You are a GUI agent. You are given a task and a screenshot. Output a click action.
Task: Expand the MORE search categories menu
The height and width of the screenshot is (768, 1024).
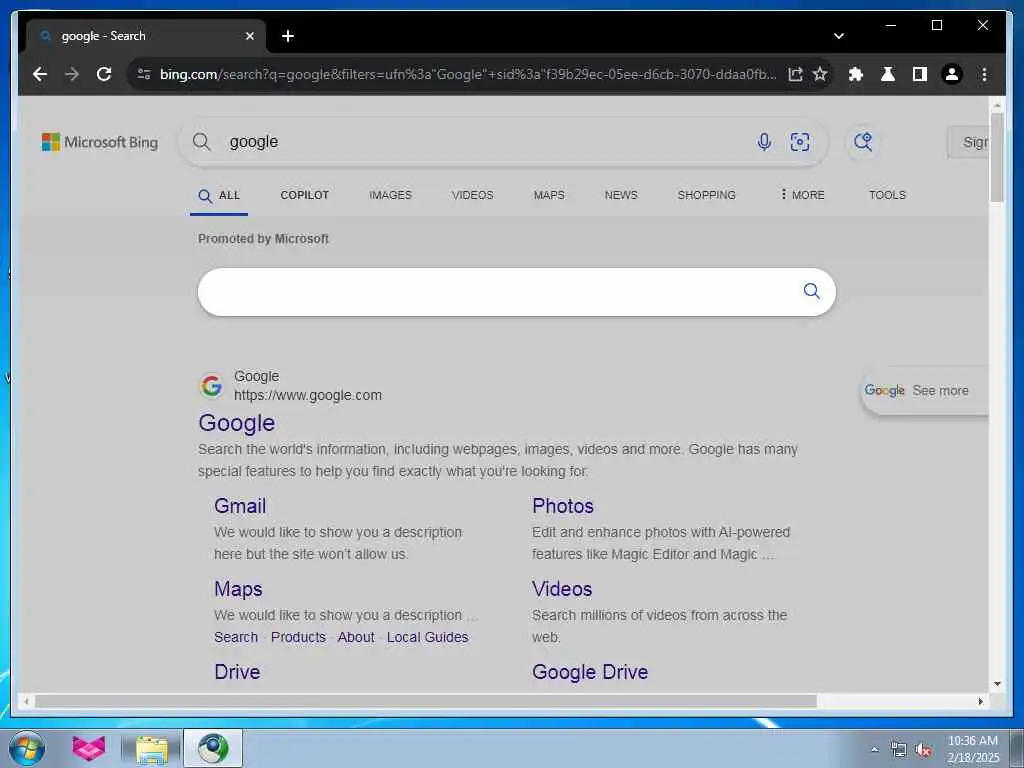pos(802,195)
